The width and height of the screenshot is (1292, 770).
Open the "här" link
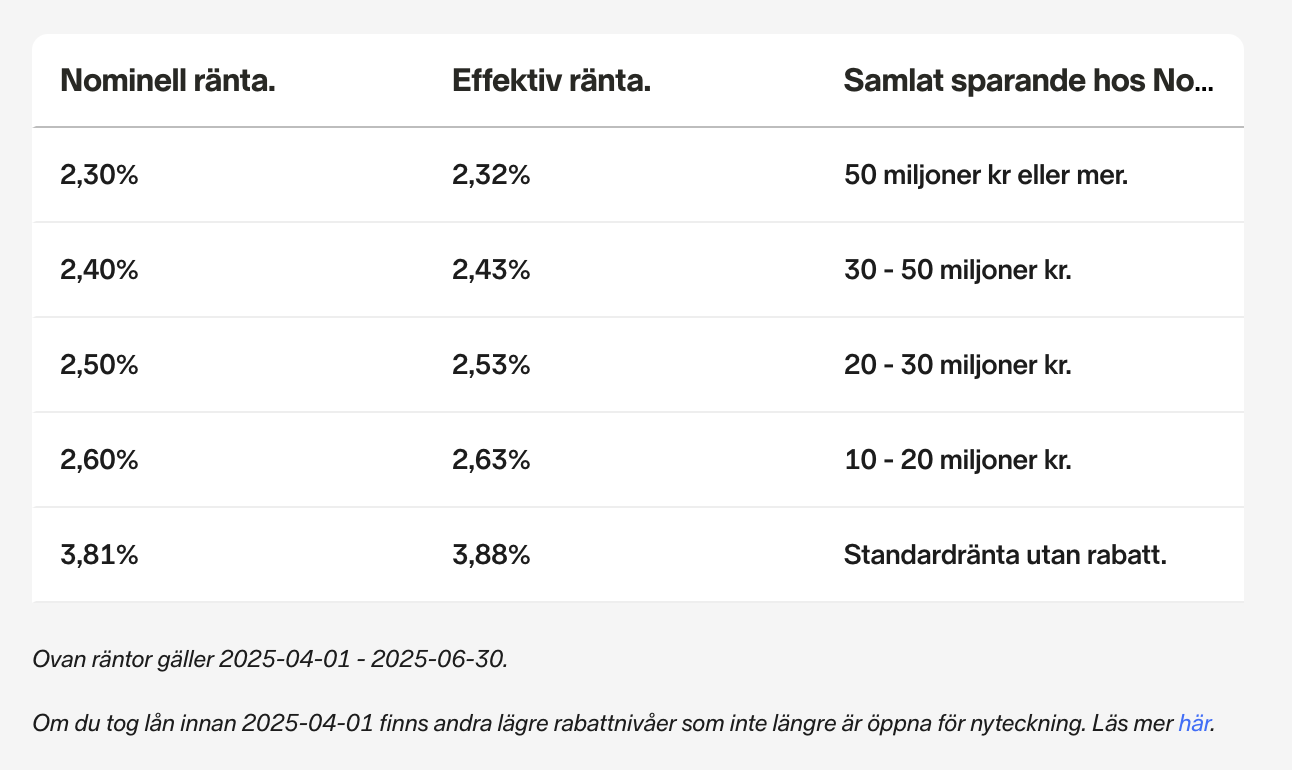point(1194,723)
